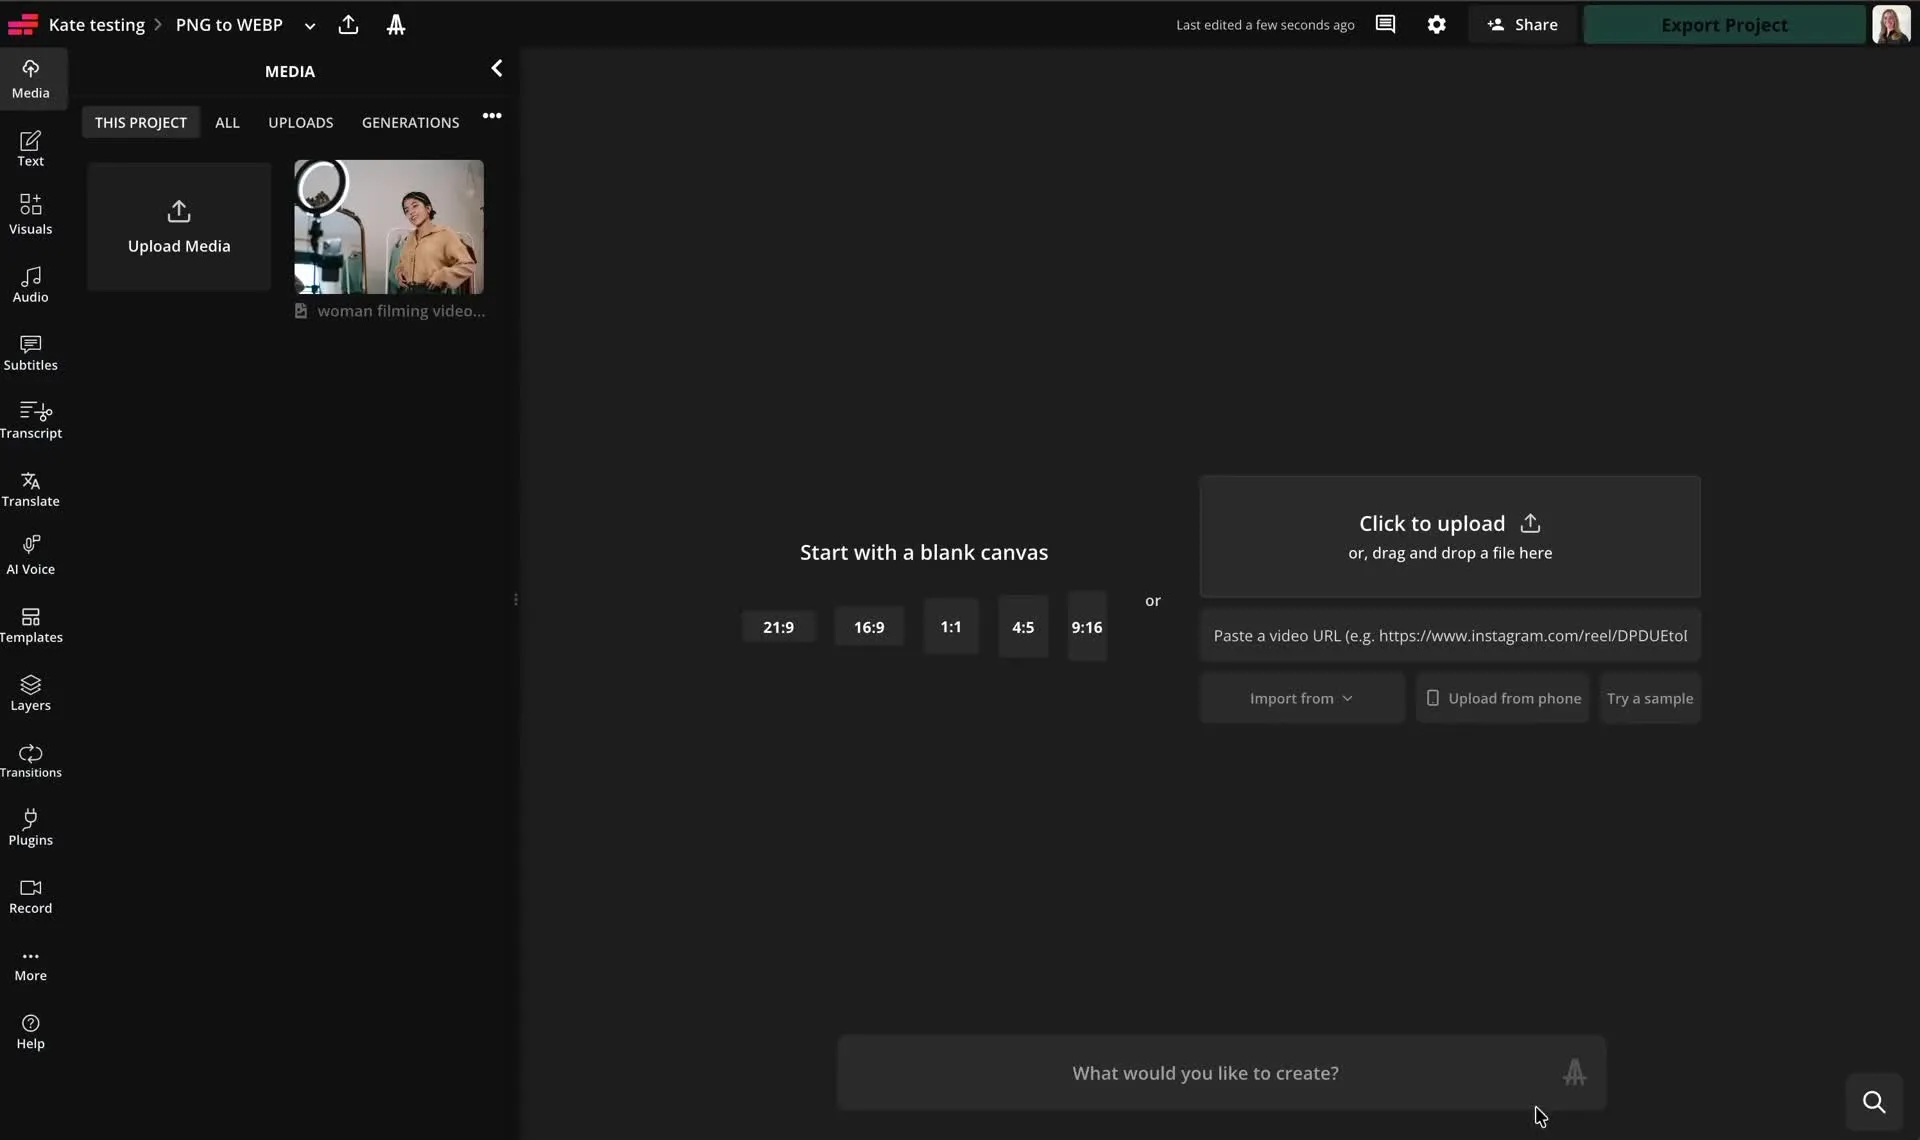Pick the 1:1 canvas ratio

point(950,627)
